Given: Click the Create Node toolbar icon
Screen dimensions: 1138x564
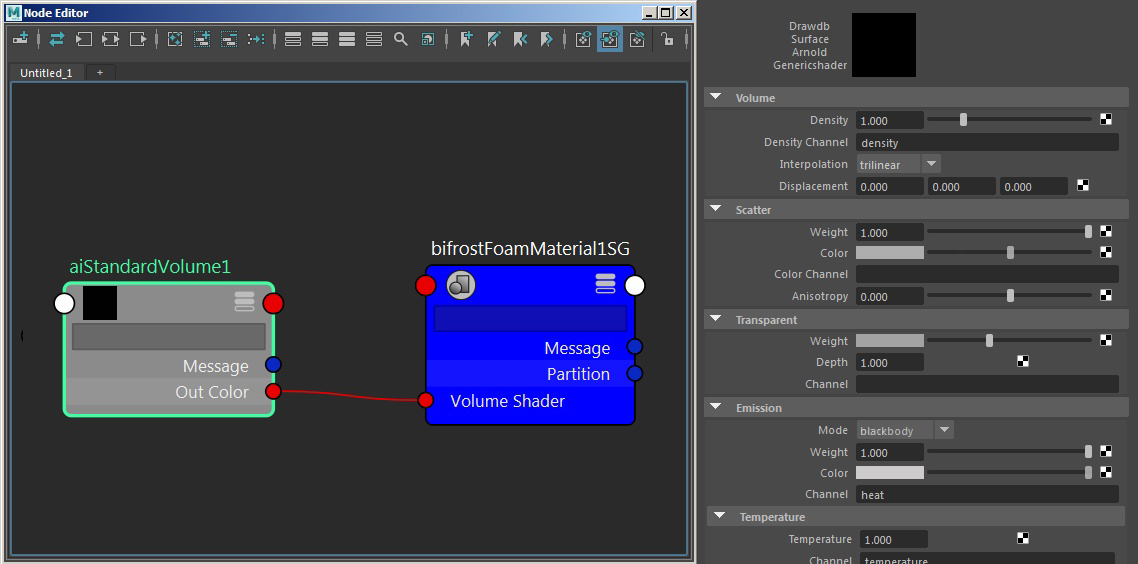Looking at the screenshot, I should 21,38.
